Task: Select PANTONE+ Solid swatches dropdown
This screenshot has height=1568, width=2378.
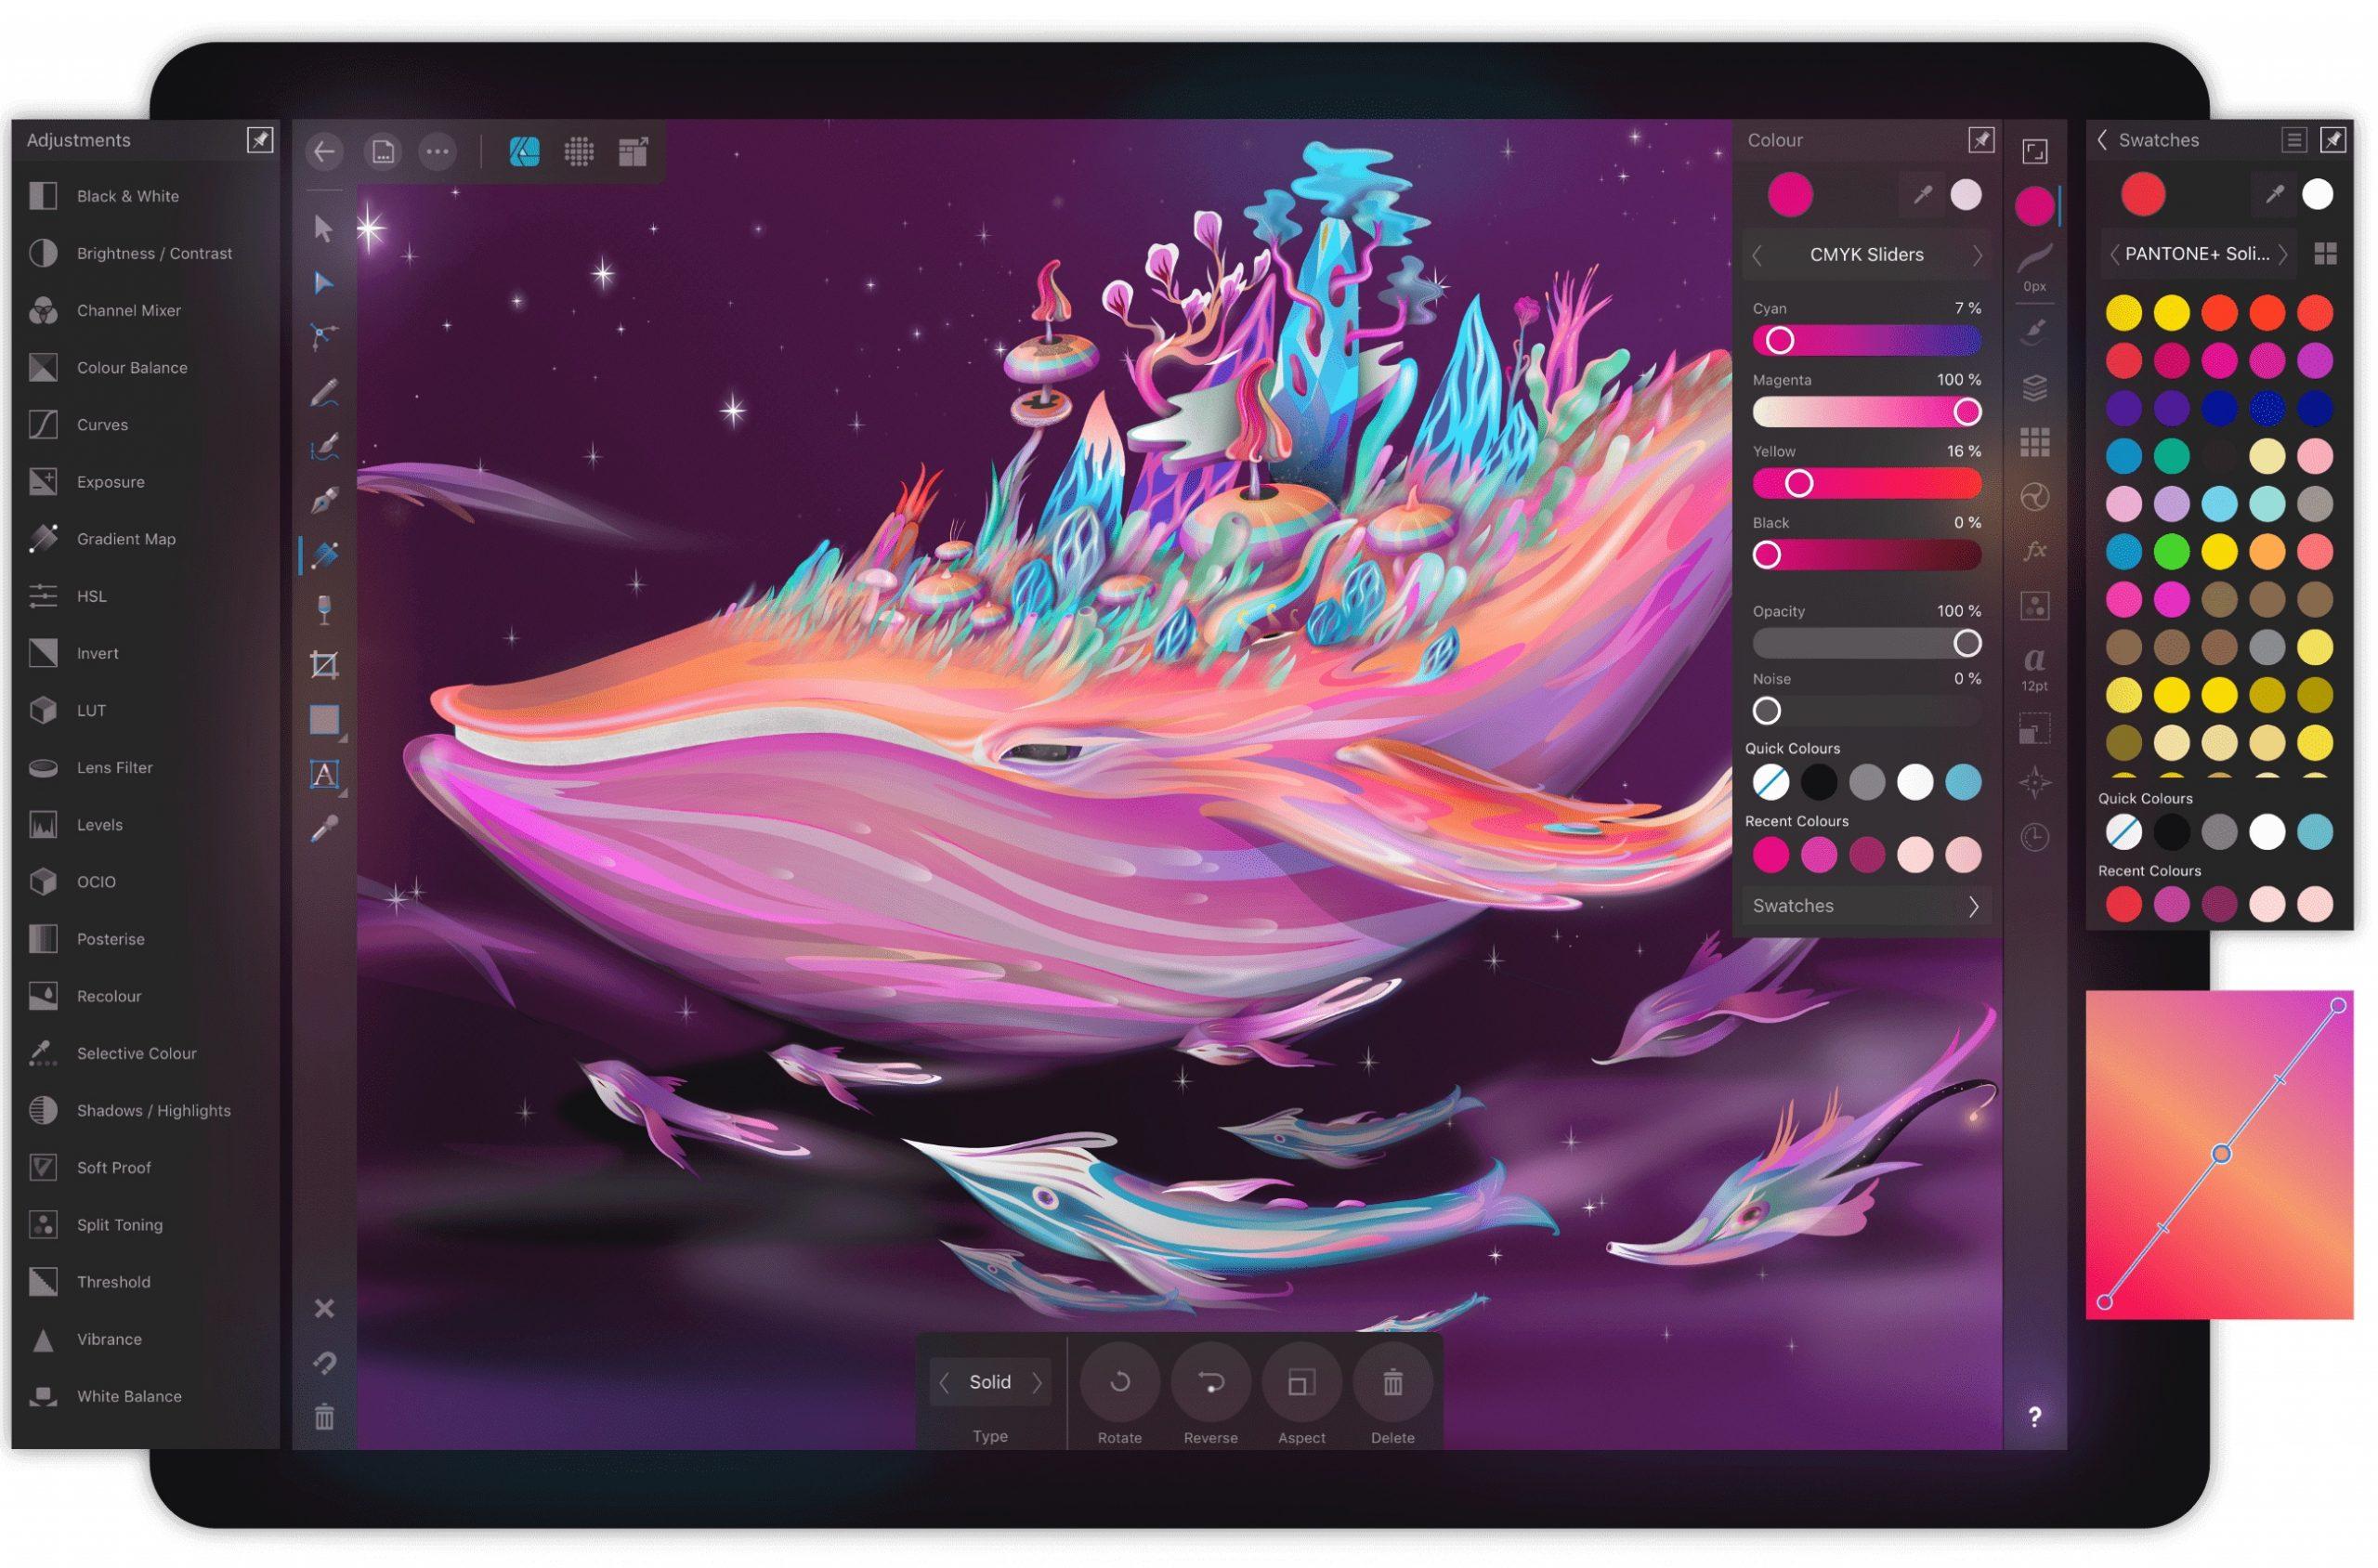Action: (2202, 252)
